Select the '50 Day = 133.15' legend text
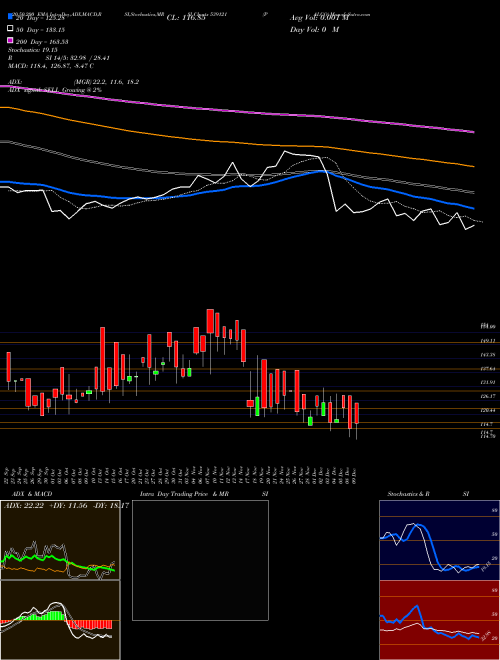The width and height of the screenshot is (500, 660). [41, 30]
